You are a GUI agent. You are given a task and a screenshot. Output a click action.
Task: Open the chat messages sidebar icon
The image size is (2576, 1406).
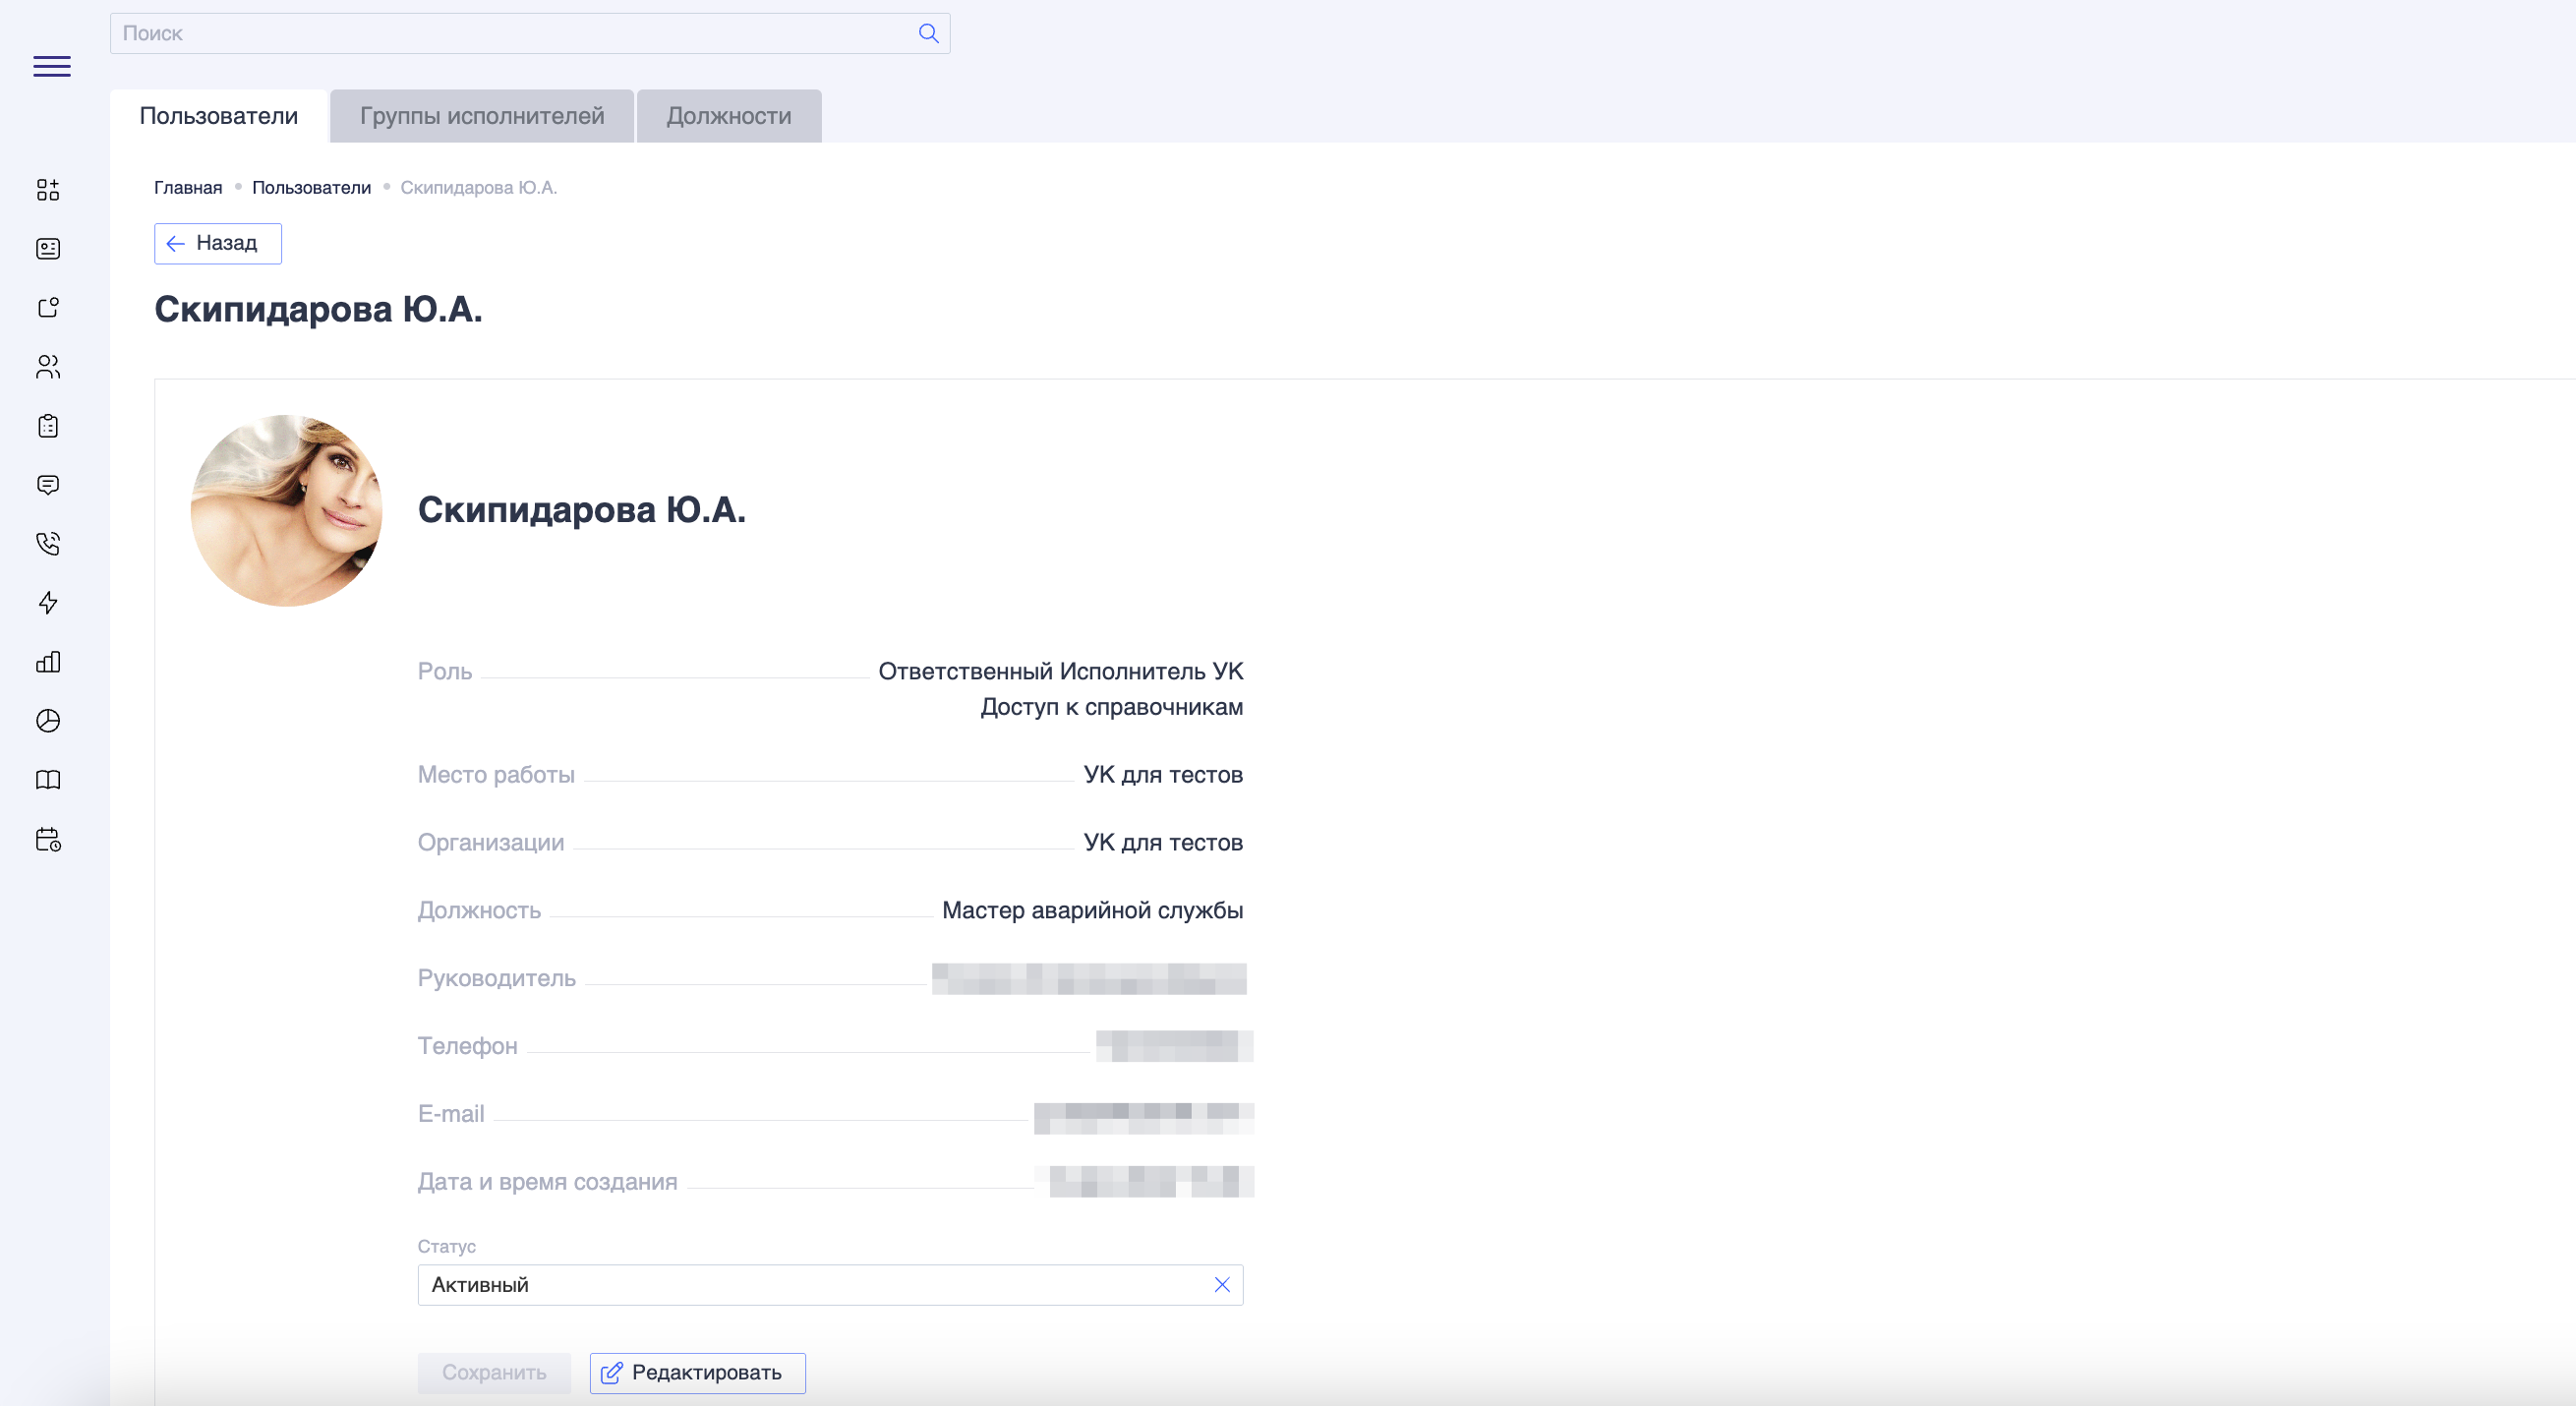pos(48,485)
